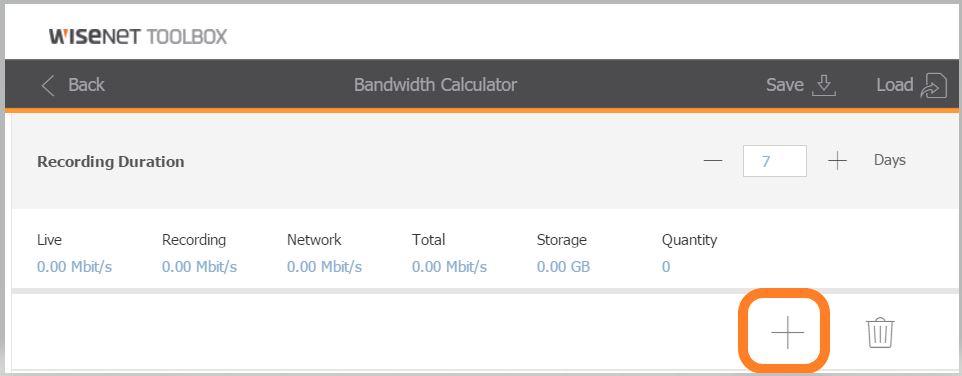Viewport: 962px width, 376px height.
Task: Click the trash can delete icon
Action: (x=880, y=332)
